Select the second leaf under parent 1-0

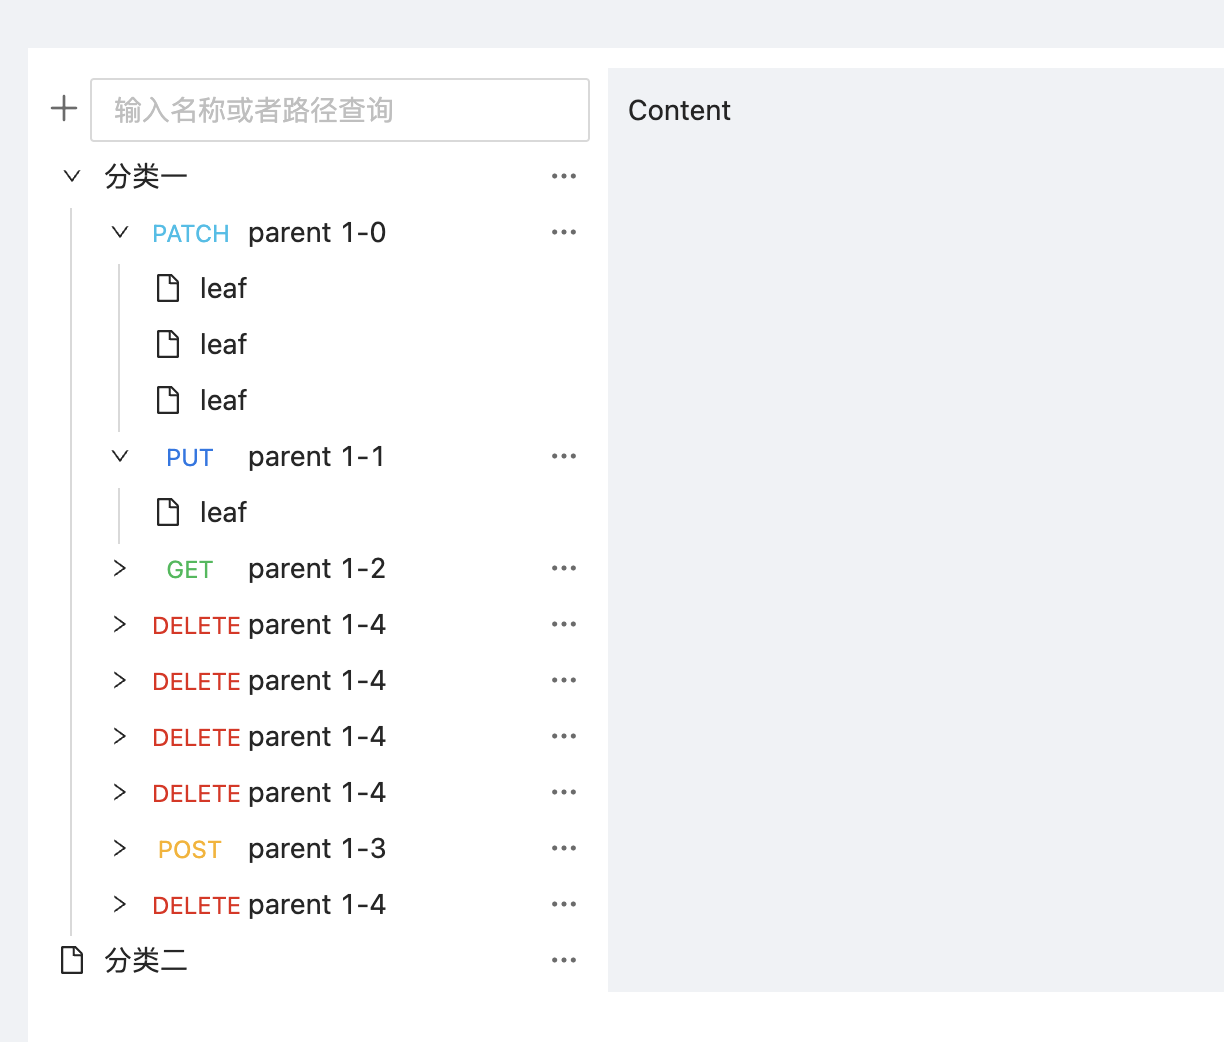(223, 344)
